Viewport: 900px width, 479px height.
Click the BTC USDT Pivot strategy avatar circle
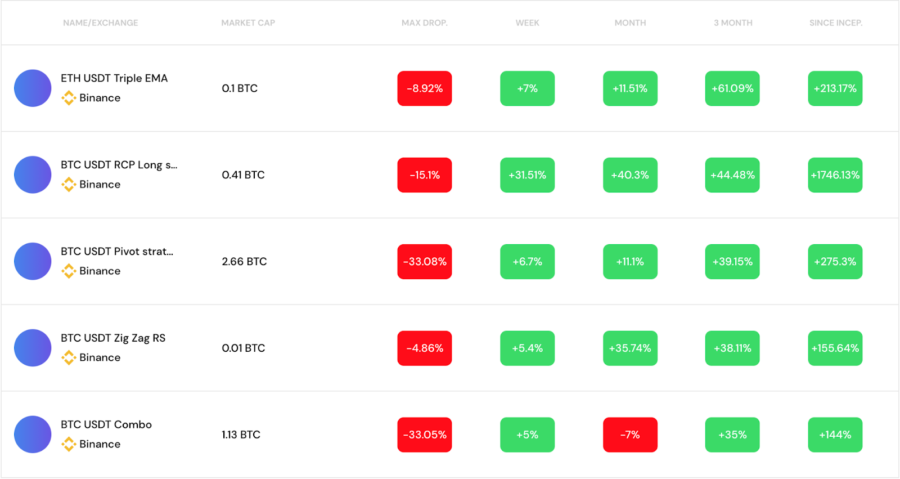pos(33,262)
